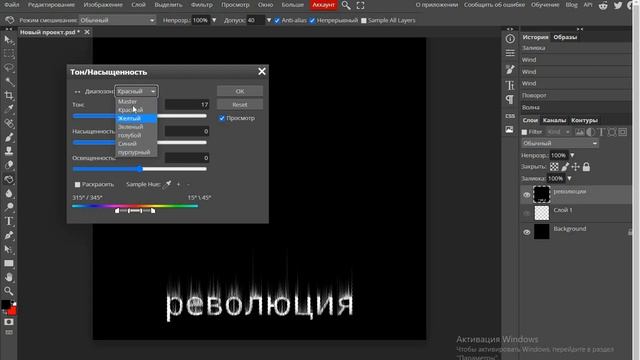Select the Spot Healing tool
The width and height of the screenshot is (640, 360).
9,123
